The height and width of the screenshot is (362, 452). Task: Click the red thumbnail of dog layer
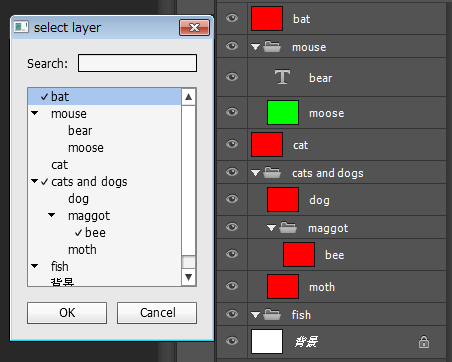pos(283,199)
